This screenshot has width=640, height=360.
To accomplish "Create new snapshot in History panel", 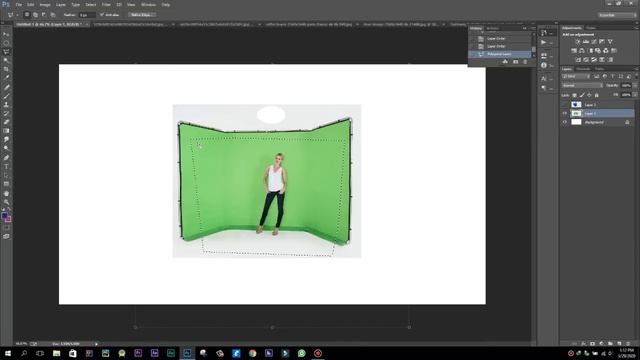I will pyautogui.click(x=516, y=62).
